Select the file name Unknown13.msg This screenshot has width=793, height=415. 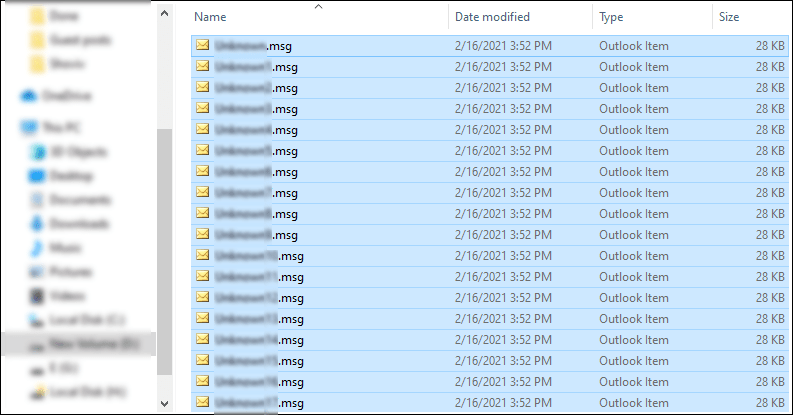pyautogui.click(x=259, y=319)
